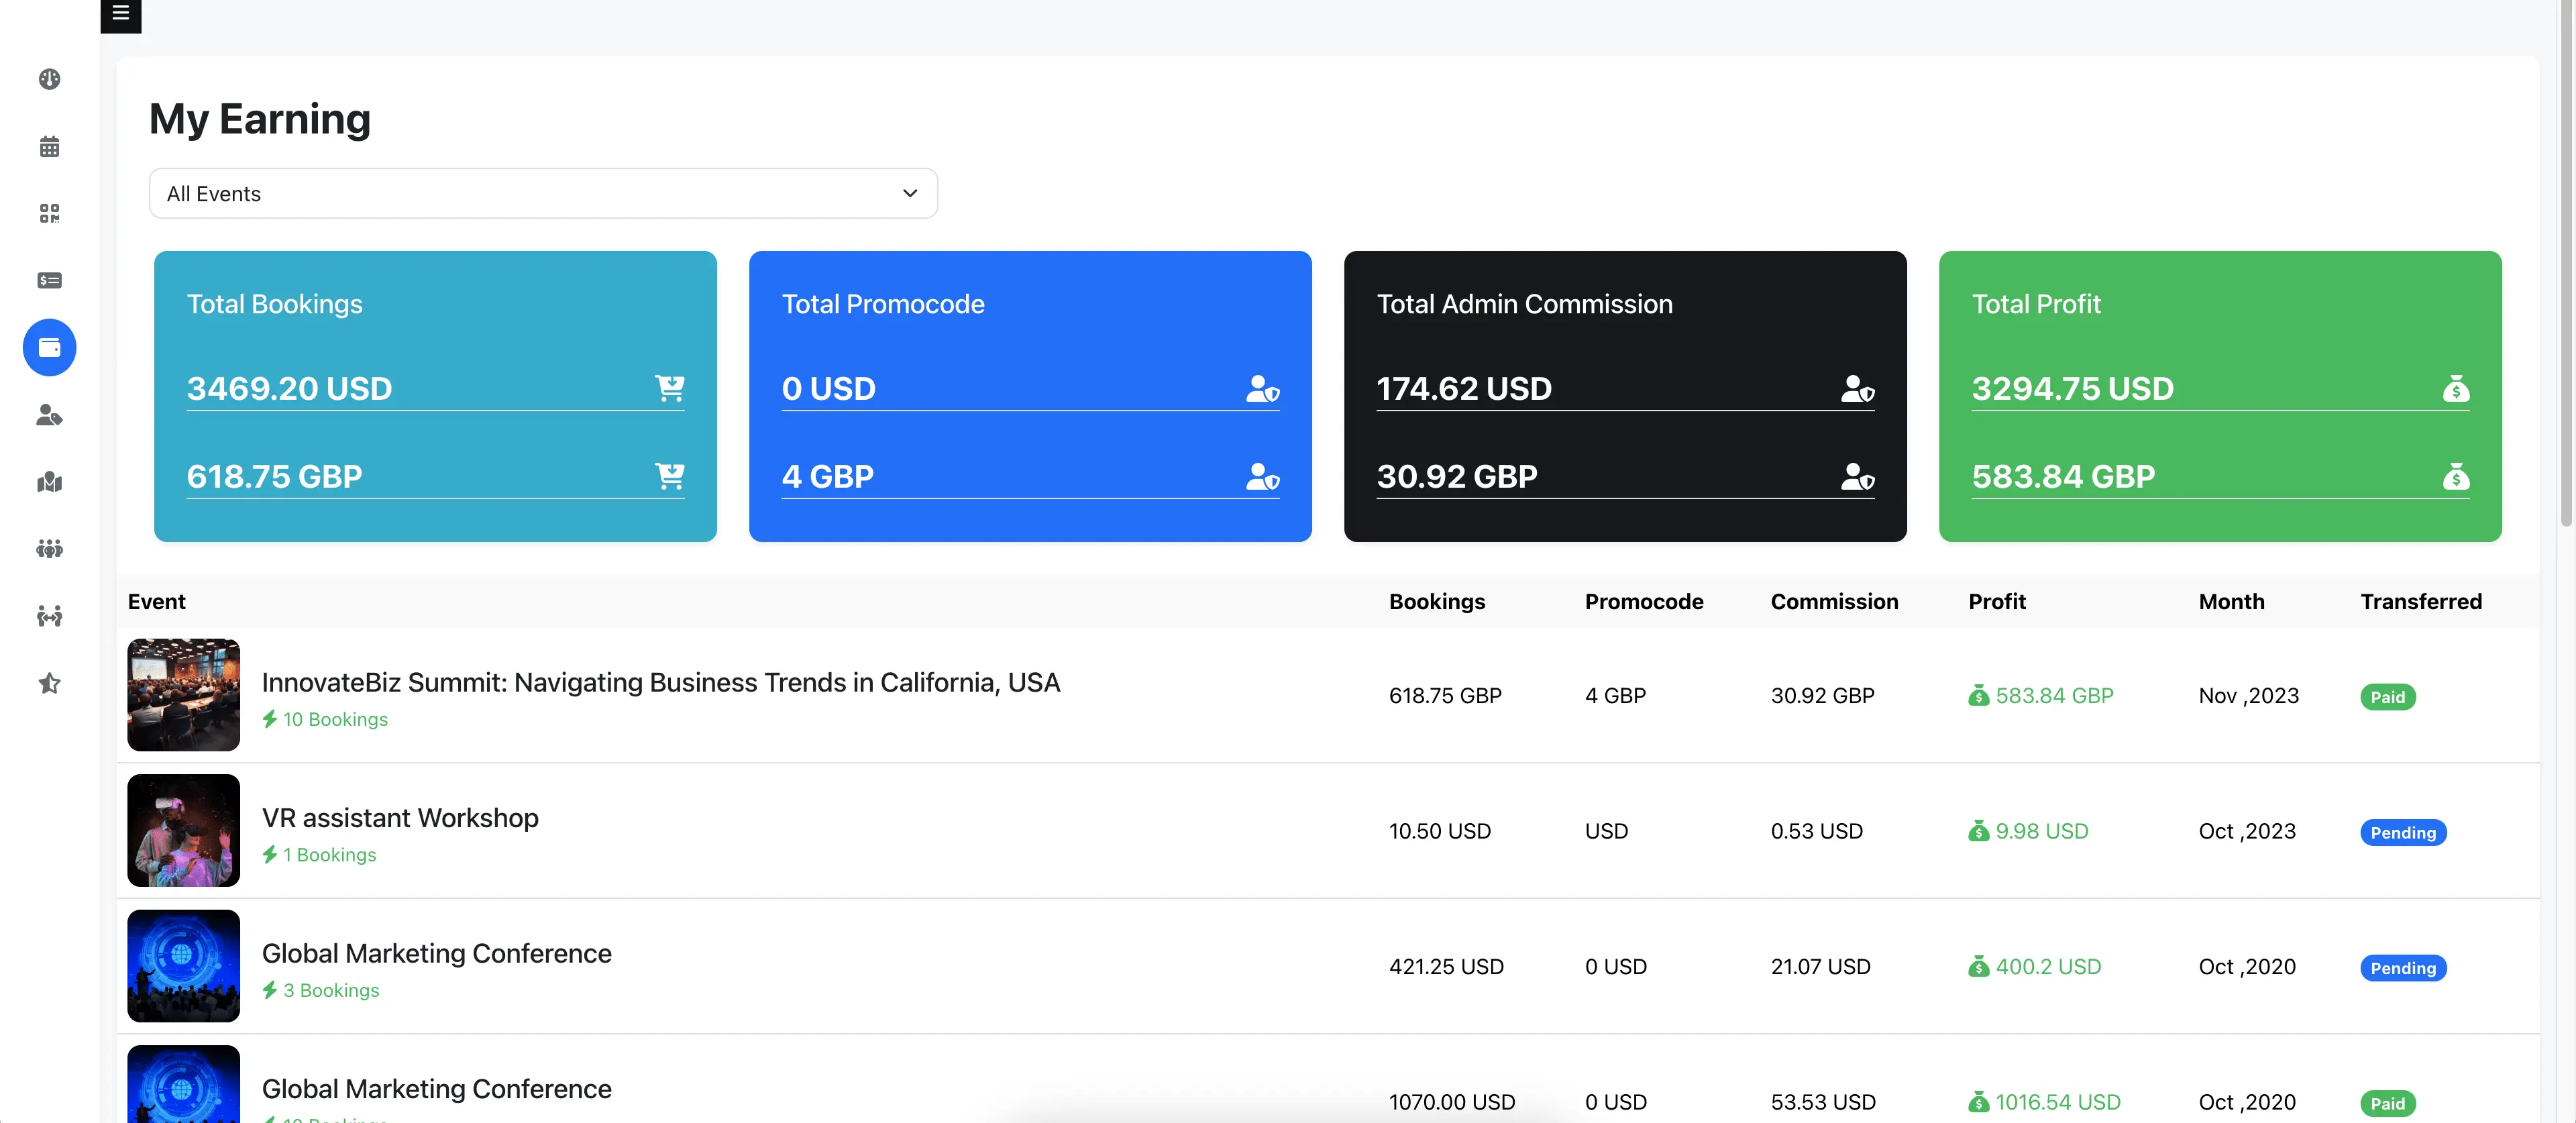Open the All Events dropdown
The width and height of the screenshot is (2576, 1123).
(543, 193)
